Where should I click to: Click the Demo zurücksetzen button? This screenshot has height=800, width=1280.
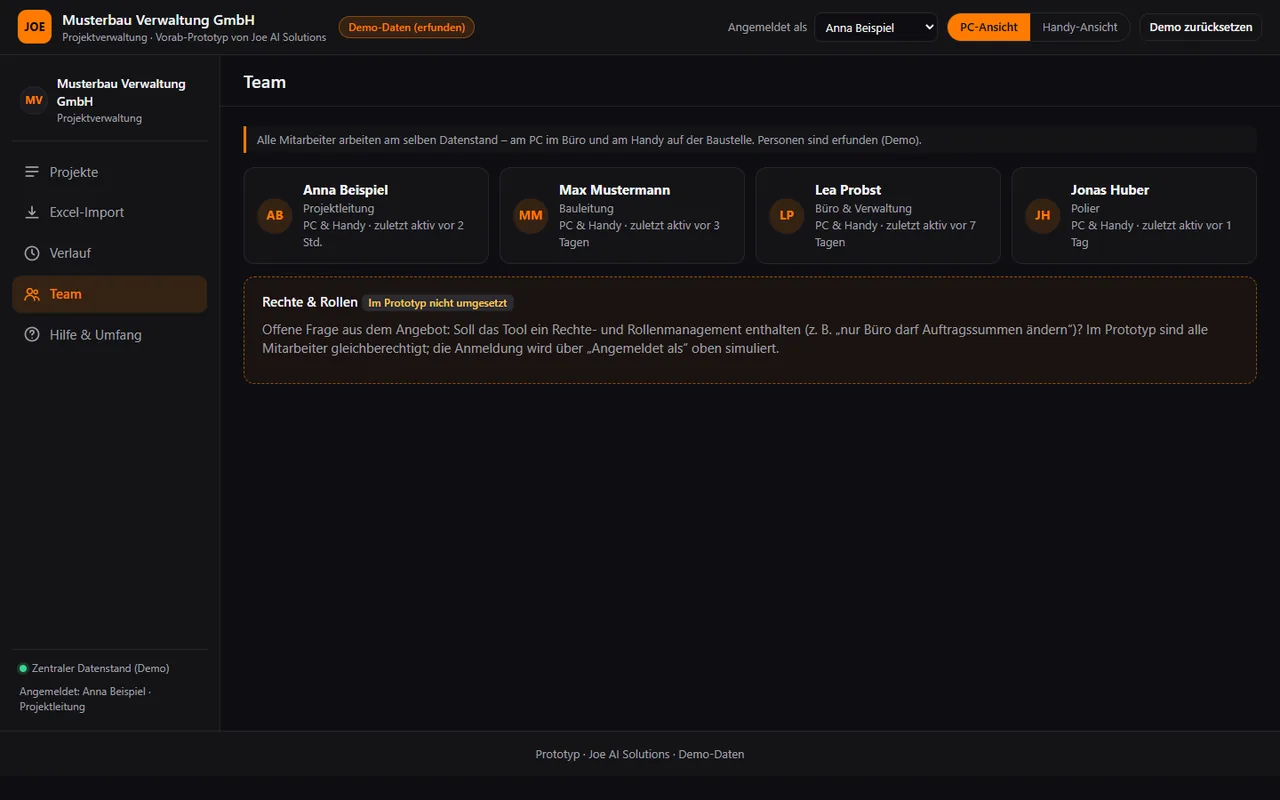[x=1201, y=27]
